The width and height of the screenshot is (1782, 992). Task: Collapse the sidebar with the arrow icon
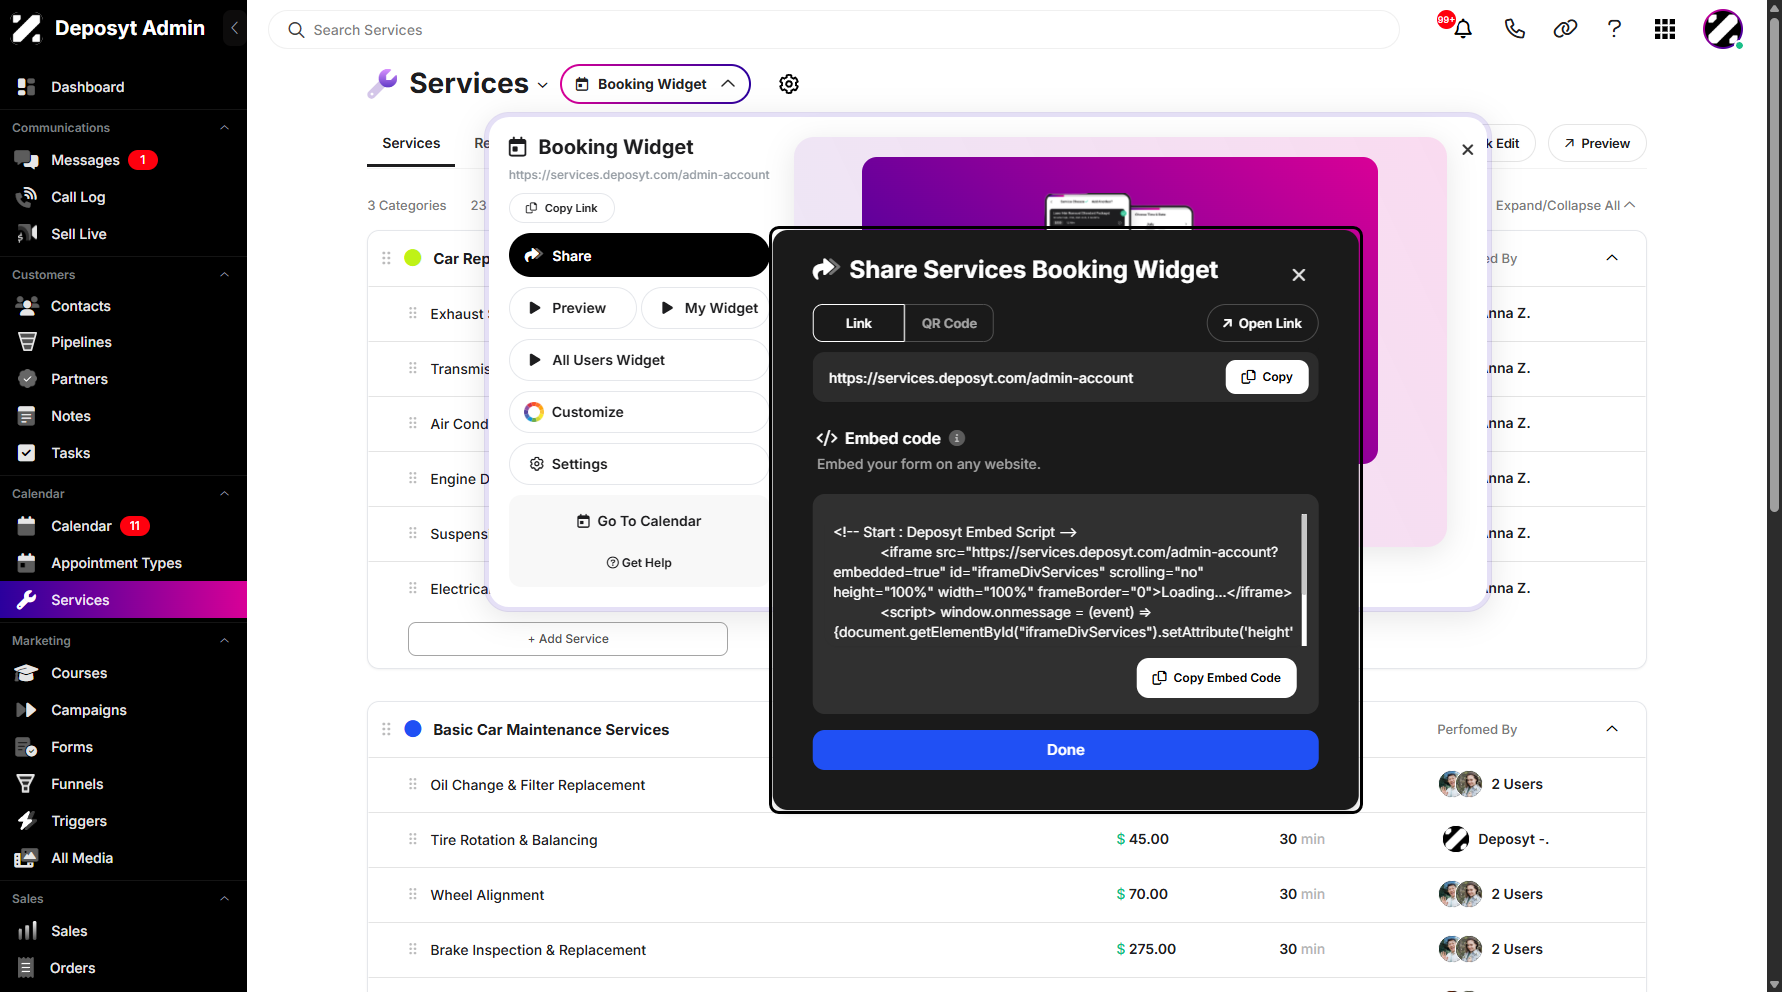(234, 28)
